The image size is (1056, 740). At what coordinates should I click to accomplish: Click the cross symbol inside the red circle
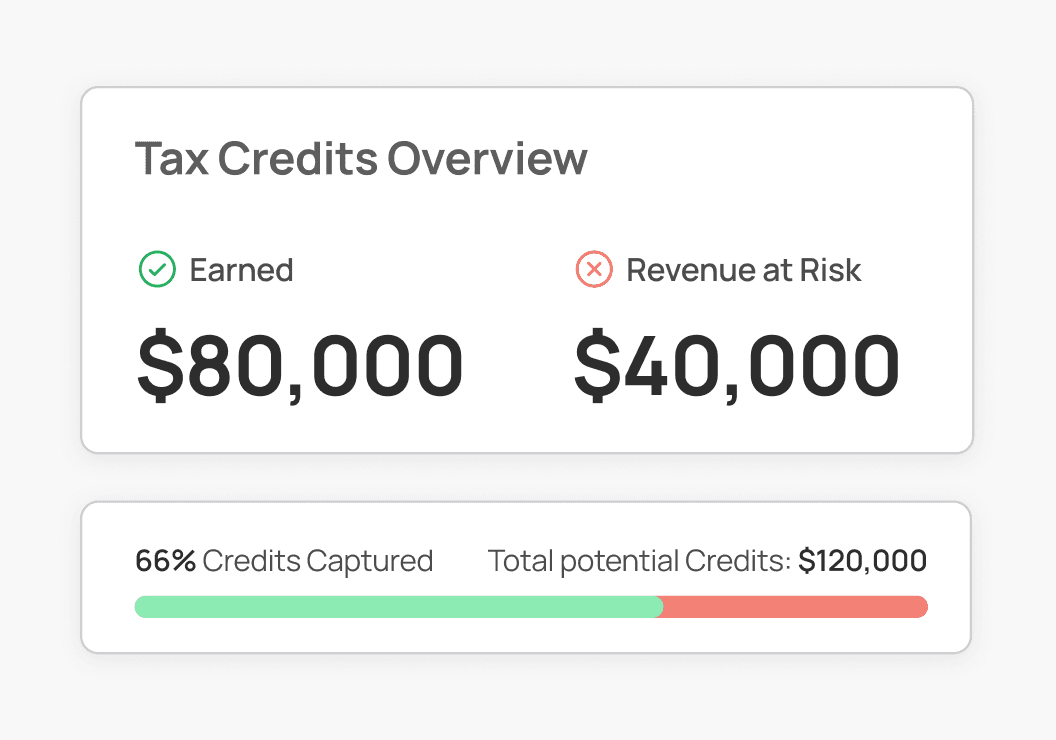[592, 269]
